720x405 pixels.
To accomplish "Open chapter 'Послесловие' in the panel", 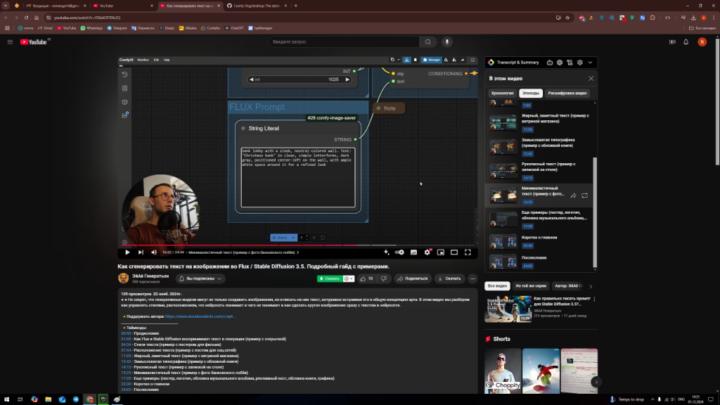I will [540, 261].
